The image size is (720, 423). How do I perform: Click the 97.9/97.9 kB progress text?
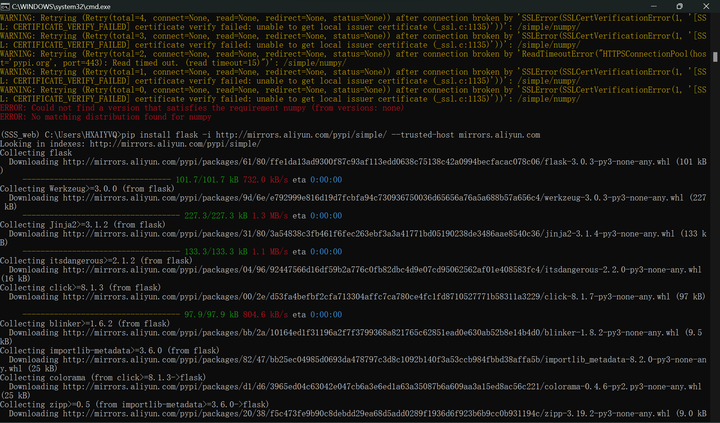coord(211,315)
